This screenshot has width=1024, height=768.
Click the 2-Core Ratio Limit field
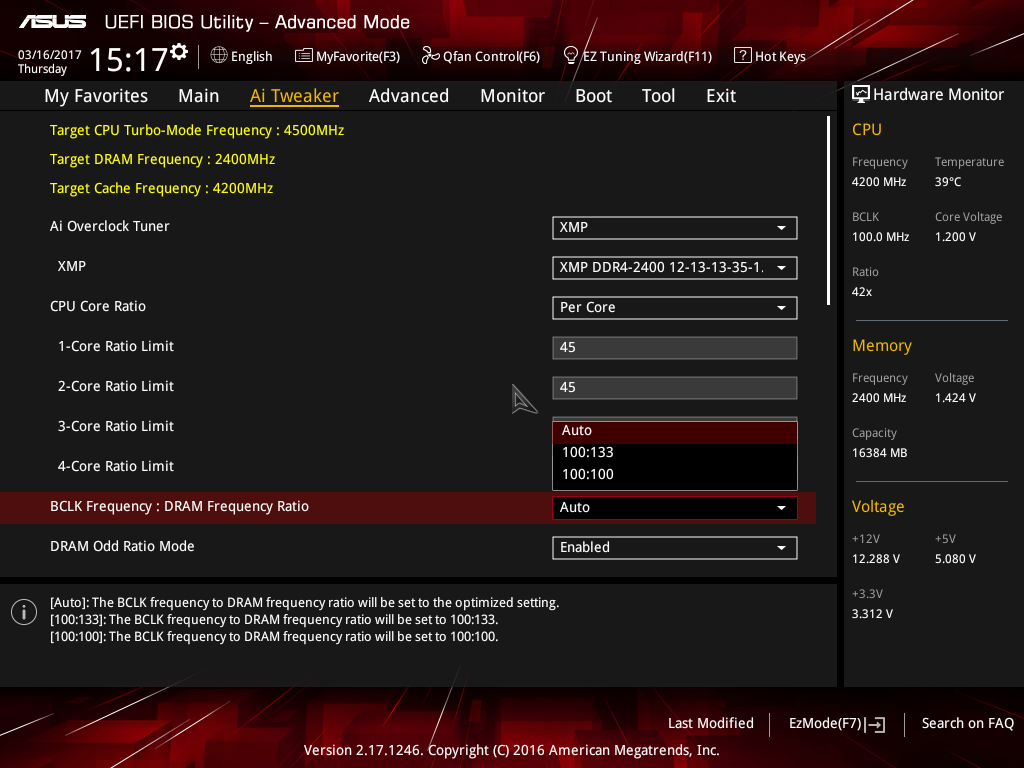tap(675, 387)
